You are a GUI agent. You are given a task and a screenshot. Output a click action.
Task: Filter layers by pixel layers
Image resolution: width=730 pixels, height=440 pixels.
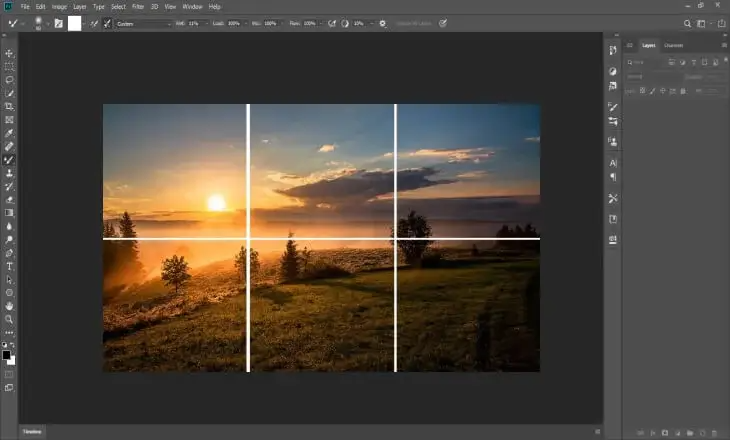(x=672, y=62)
